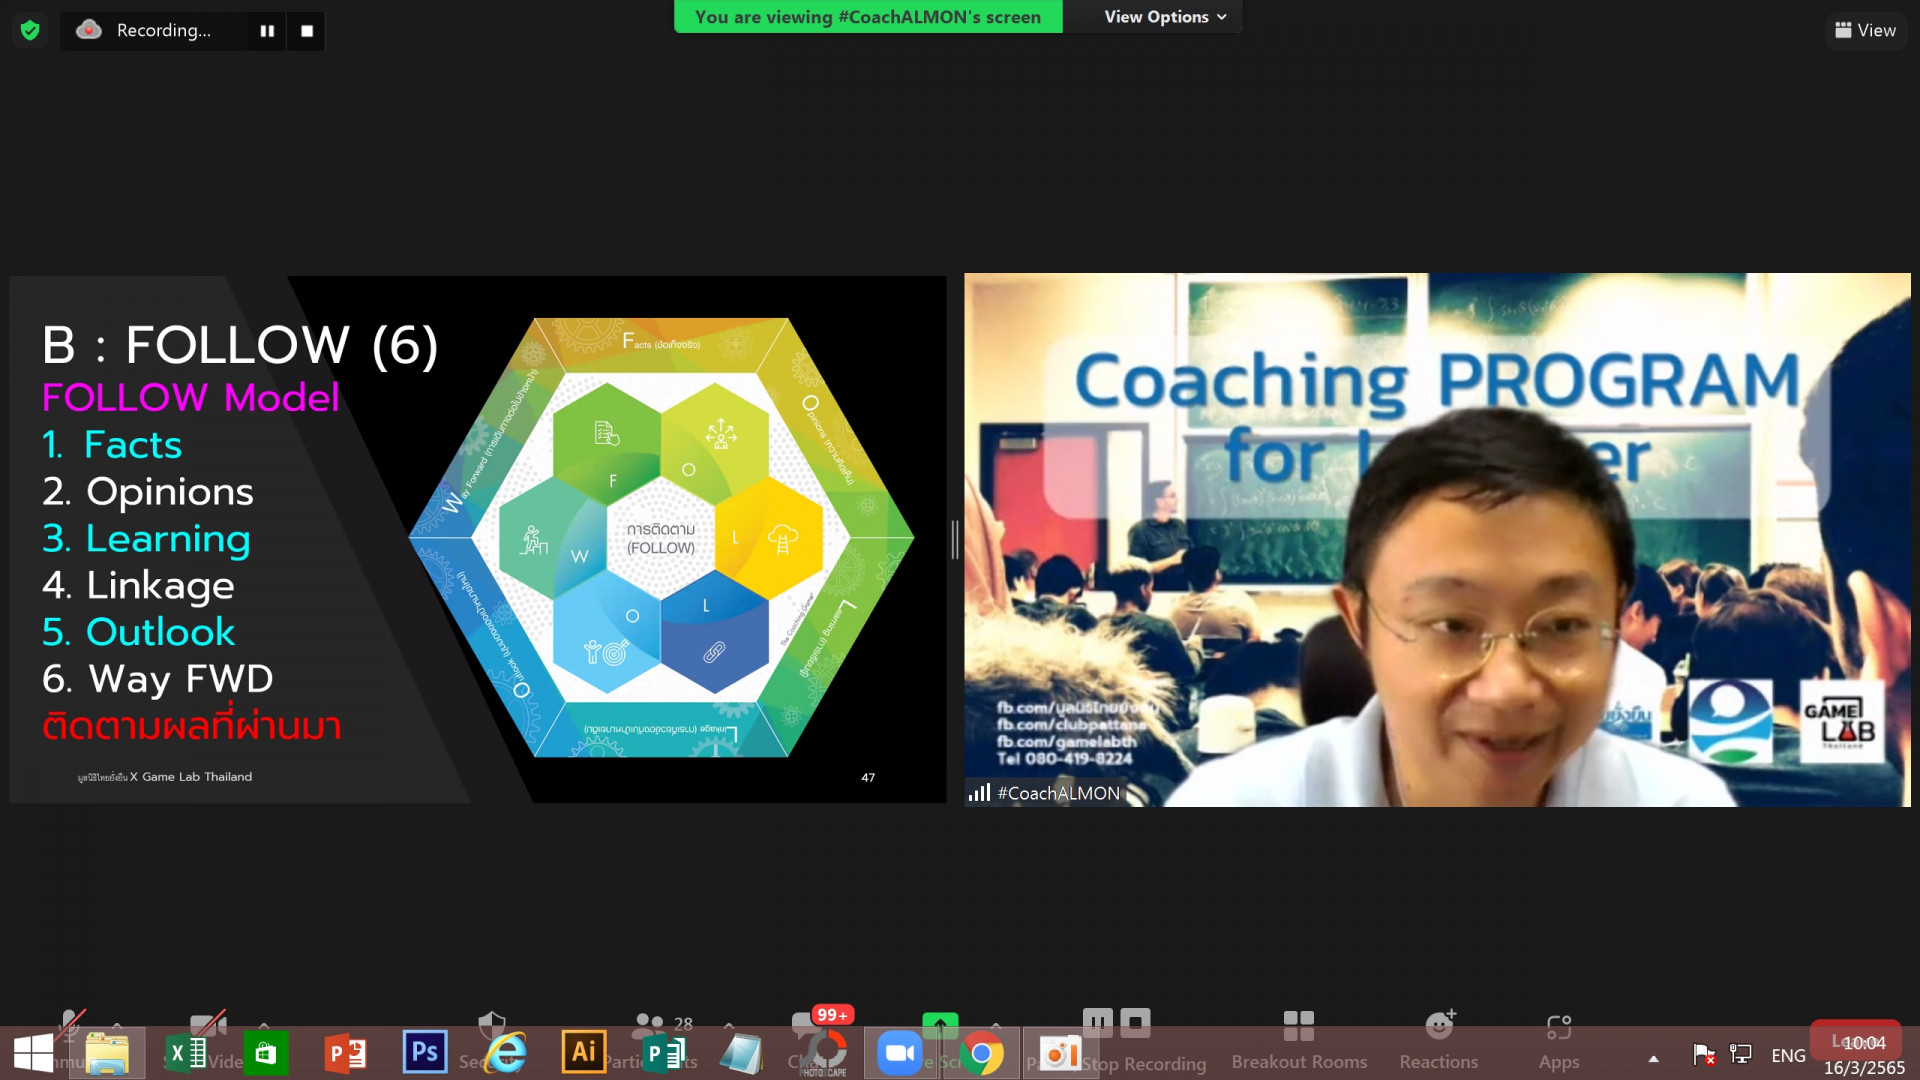This screenshot has height=1080, width=1920.
Task: Click the shared FOLLOW Model slide
Action: pos(478,539)
